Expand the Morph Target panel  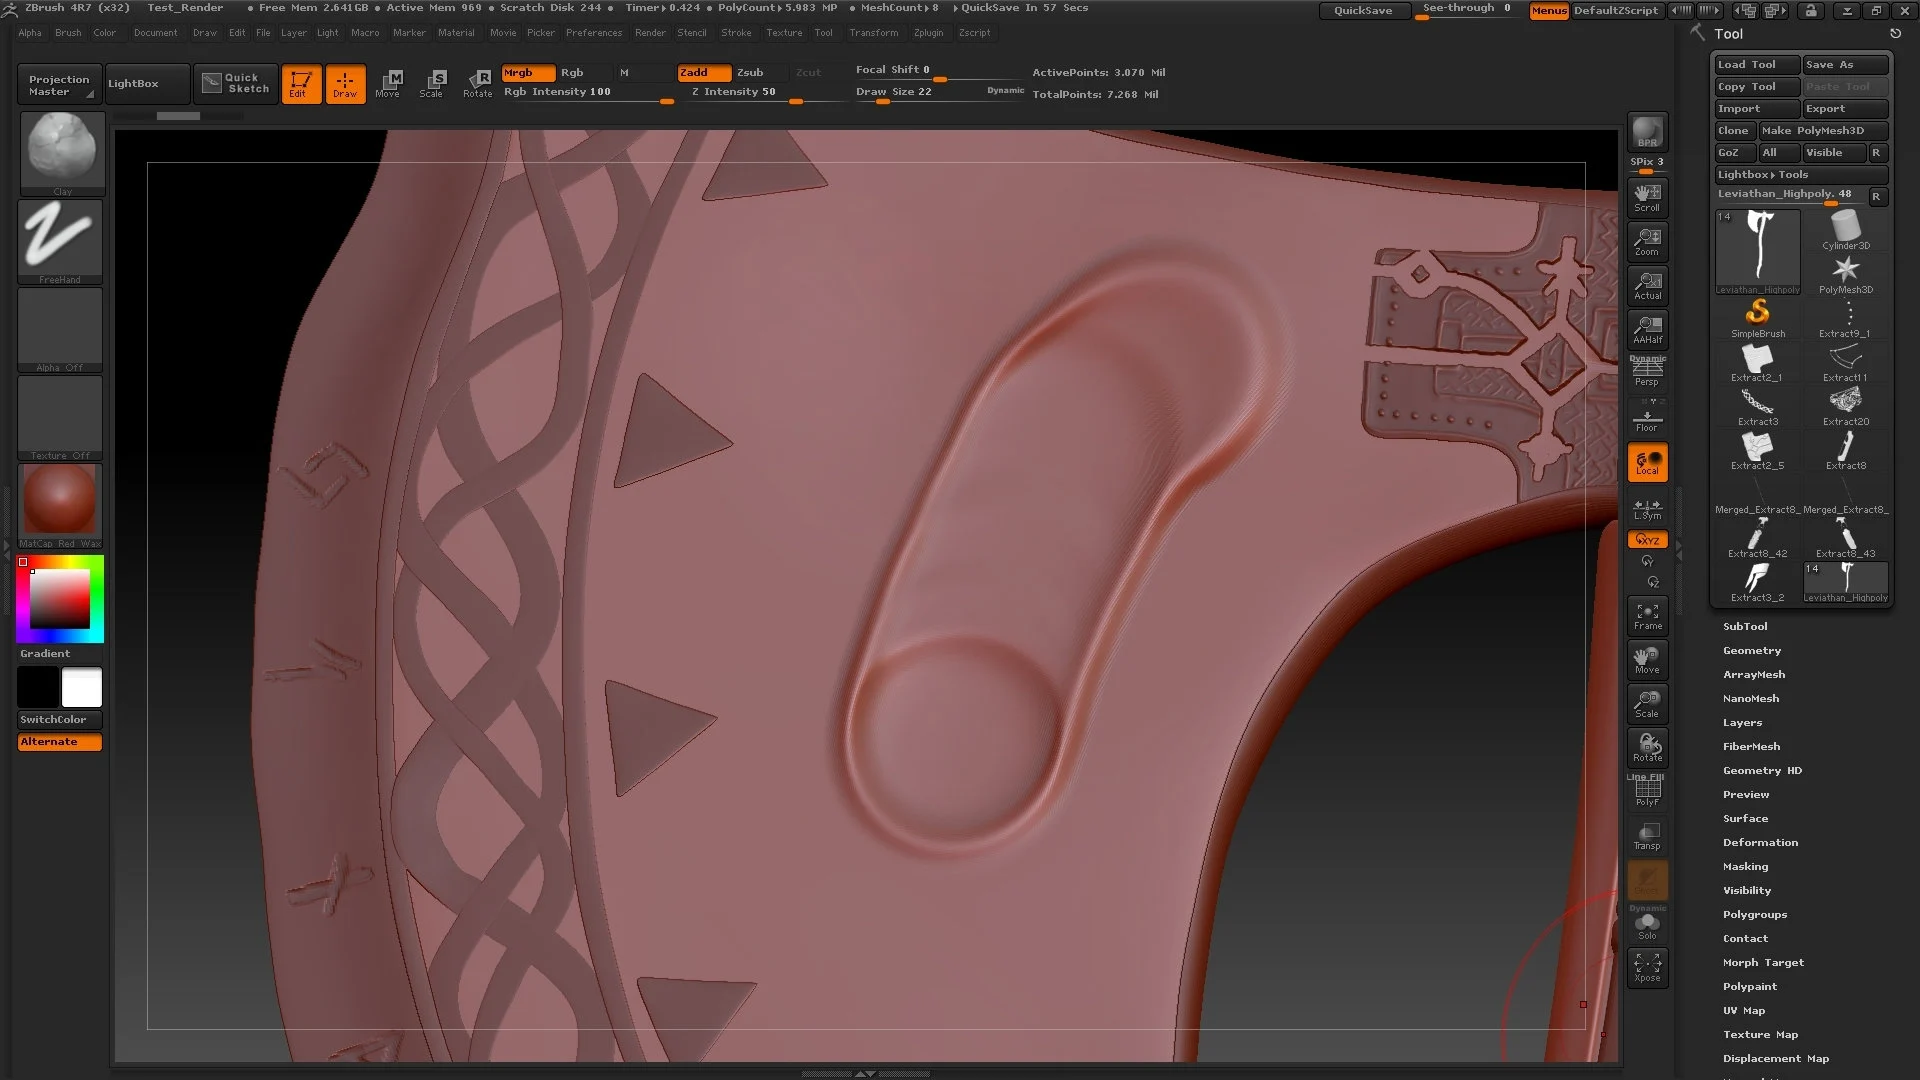tap(1763, 963)
